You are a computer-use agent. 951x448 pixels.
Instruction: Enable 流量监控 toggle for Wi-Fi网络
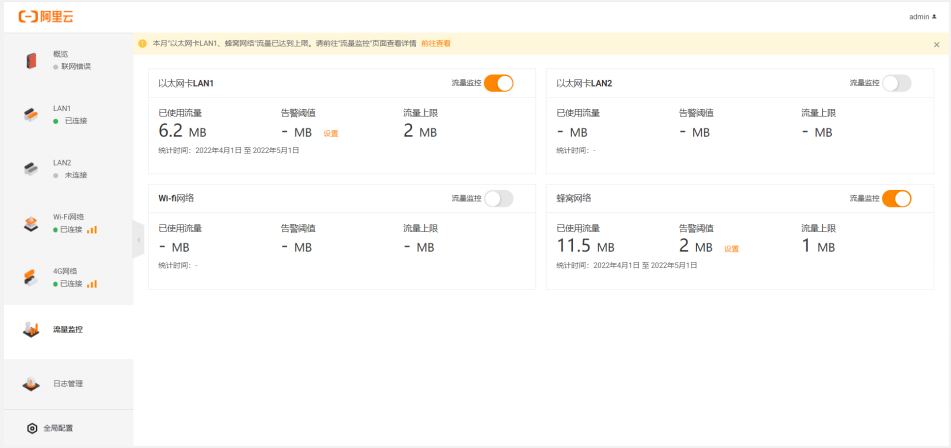[x=498, y=198]
